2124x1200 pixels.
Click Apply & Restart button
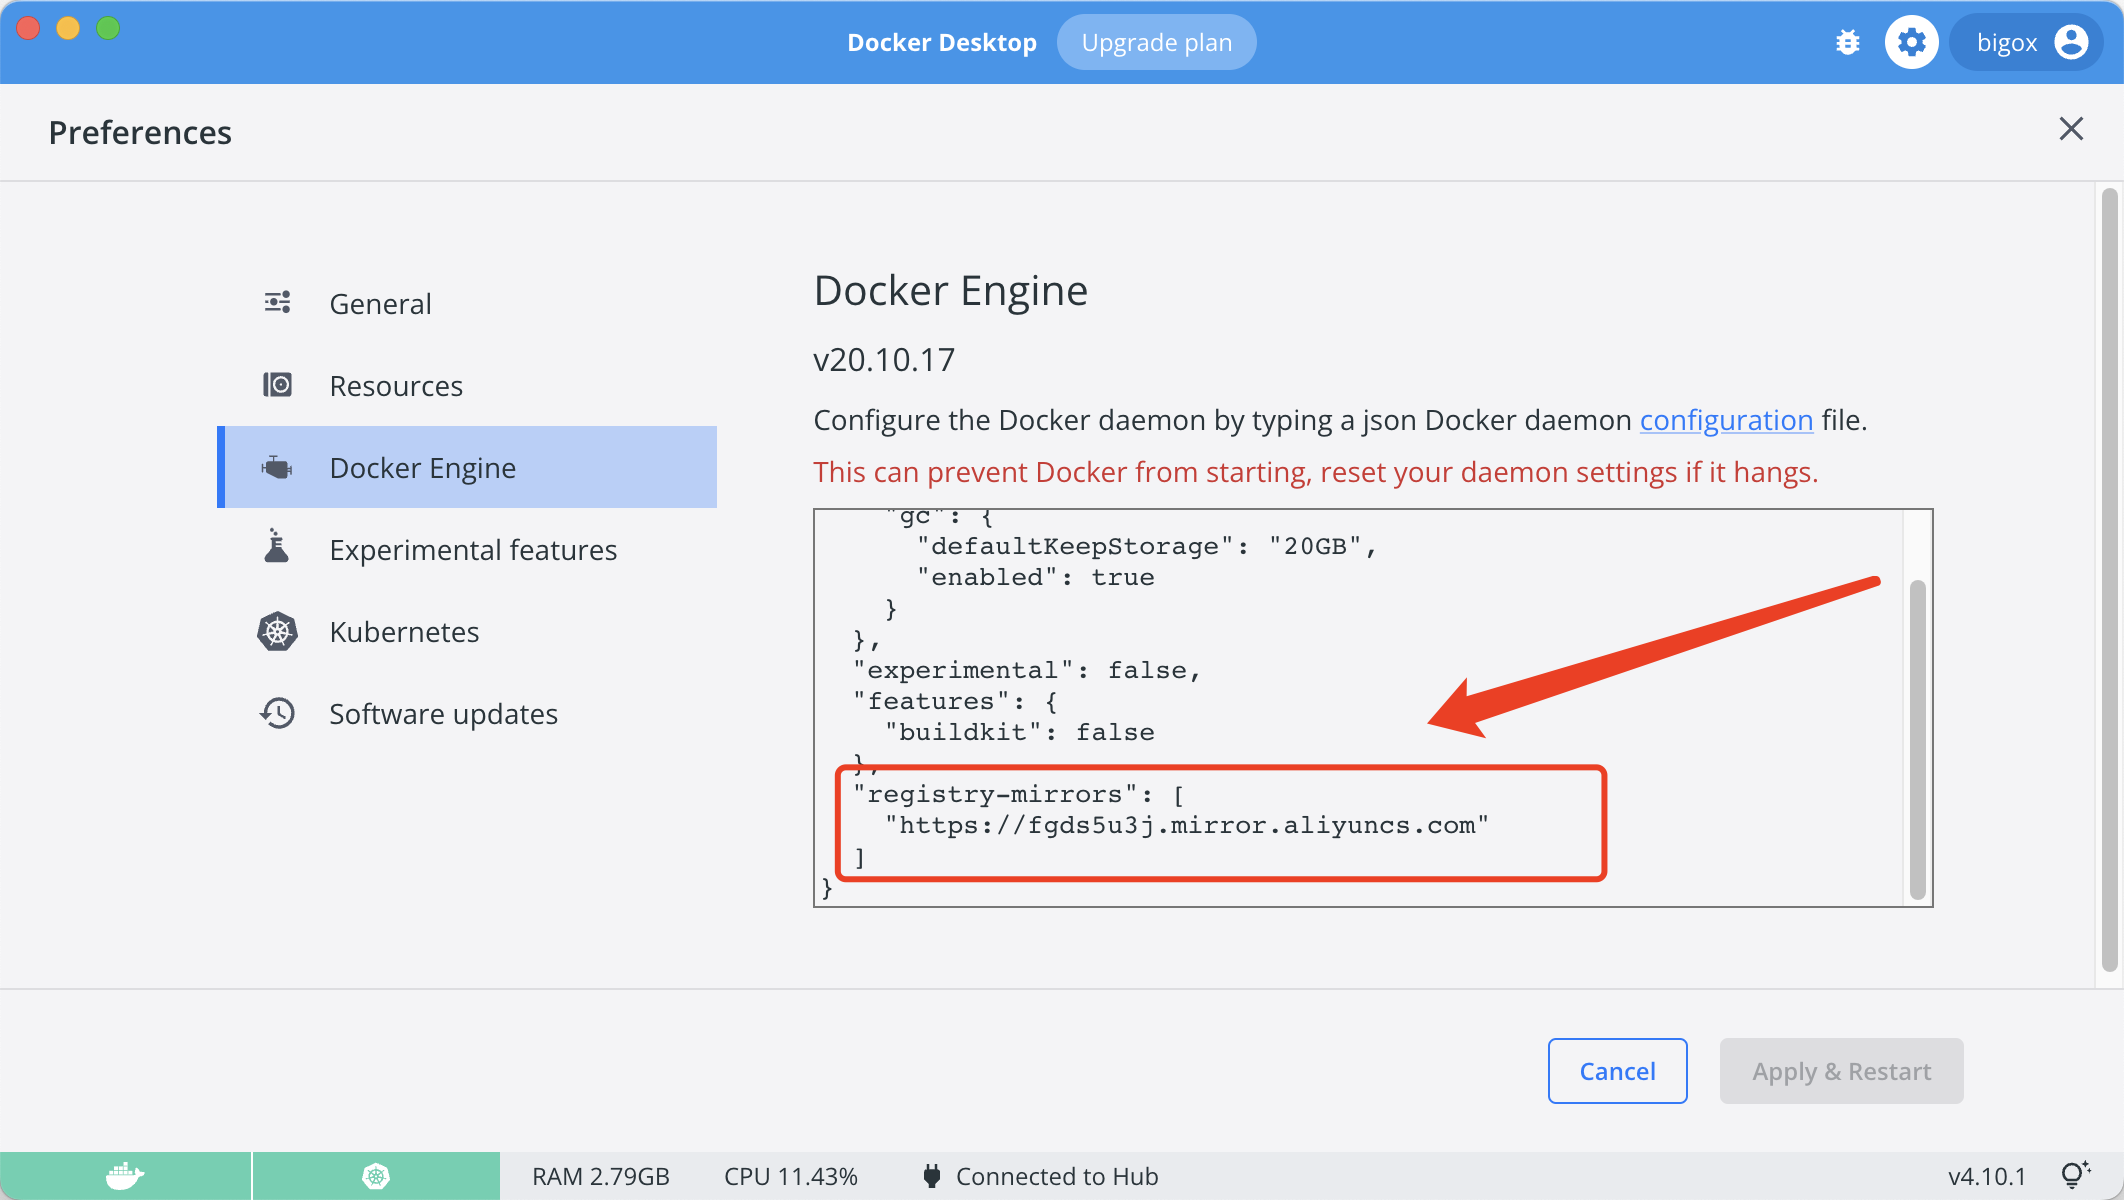pyautogui.click(x=1841, y=1071)
